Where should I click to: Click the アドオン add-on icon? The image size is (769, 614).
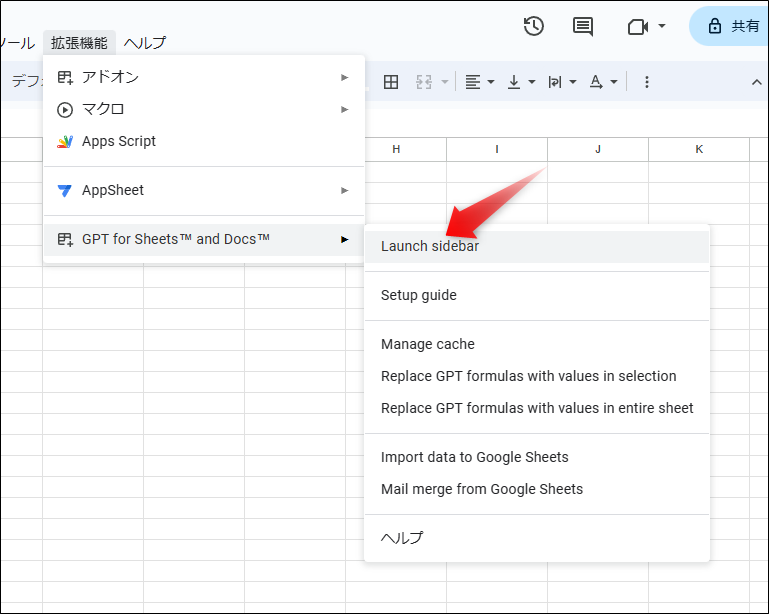(65, 77)
